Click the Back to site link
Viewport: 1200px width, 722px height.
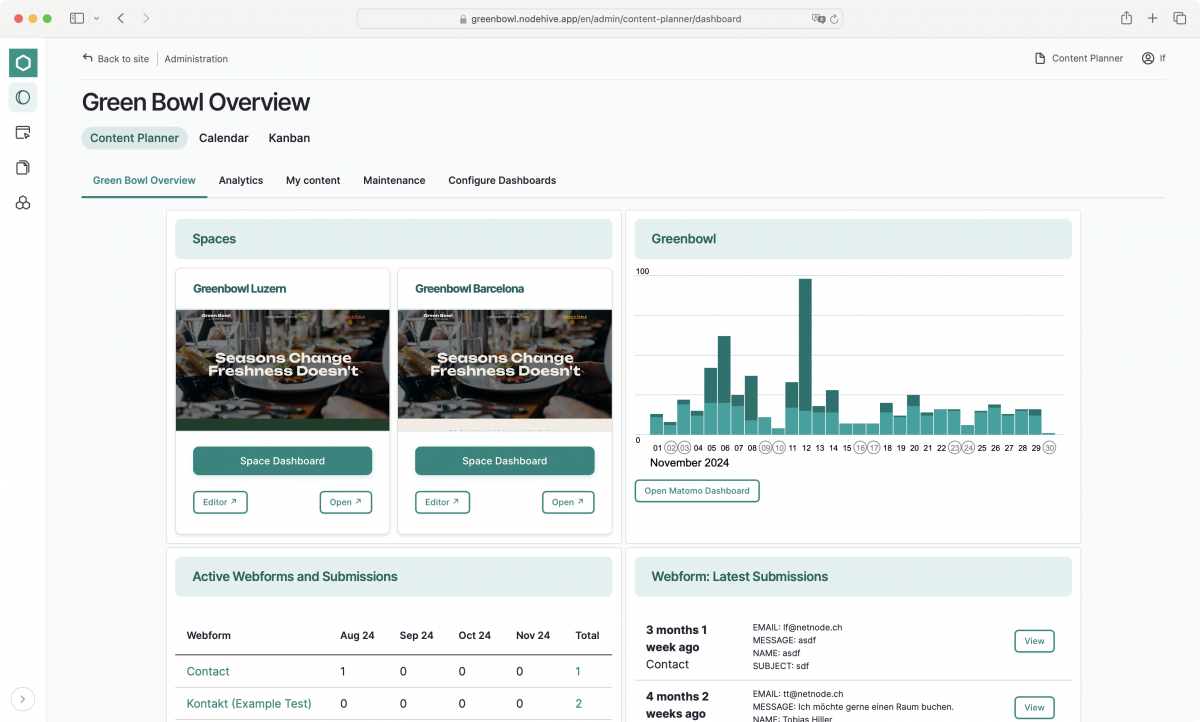coord(115,59)
